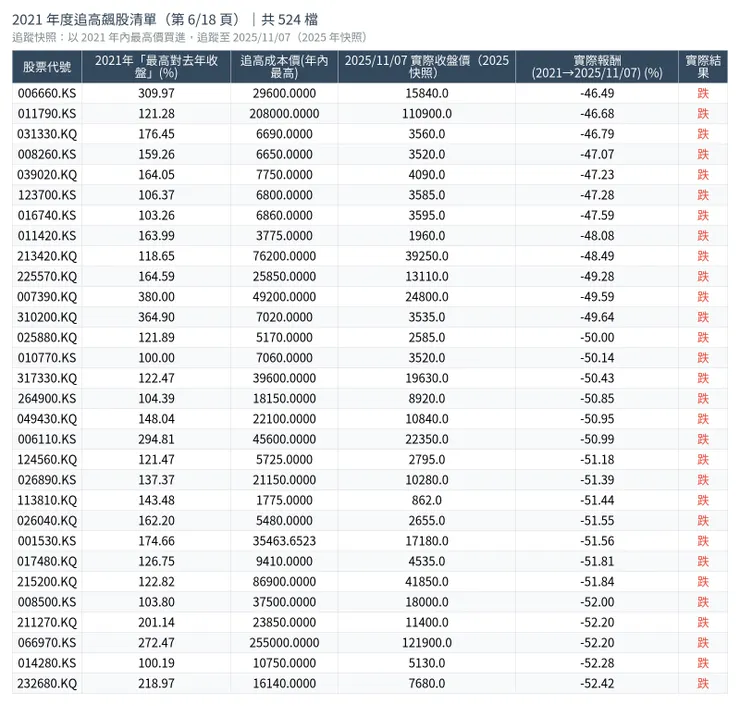Select stock code 215200.KQ
The height and width of the screenshot is (706, 740).
point(47,581)
